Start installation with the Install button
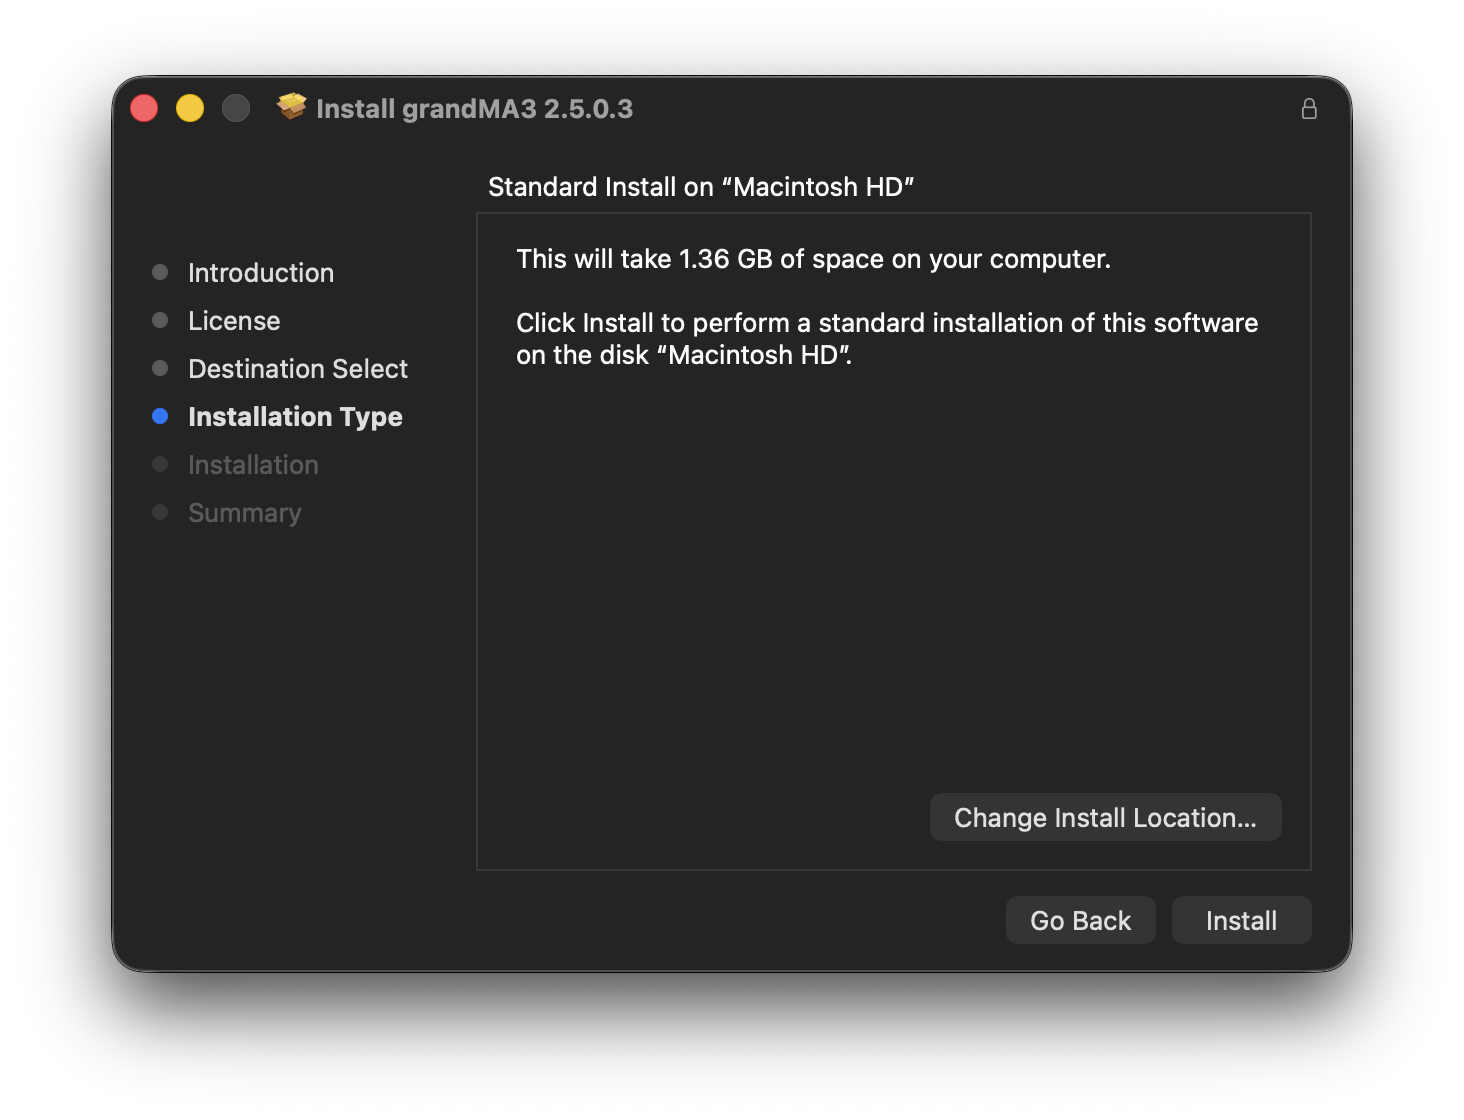This screenshot has height=1120, width=1464. click(x=1241, y=920)
